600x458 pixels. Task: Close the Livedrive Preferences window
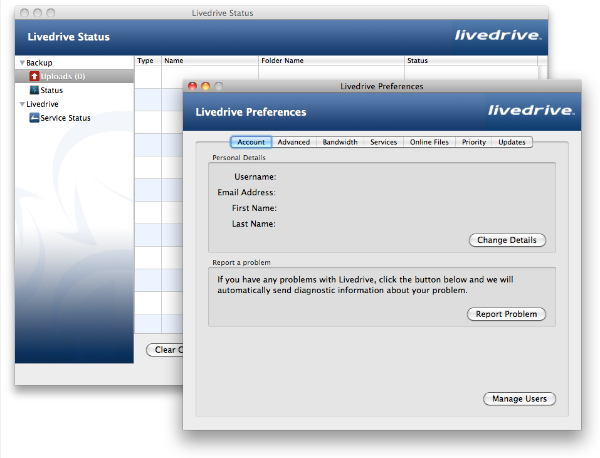192,86
